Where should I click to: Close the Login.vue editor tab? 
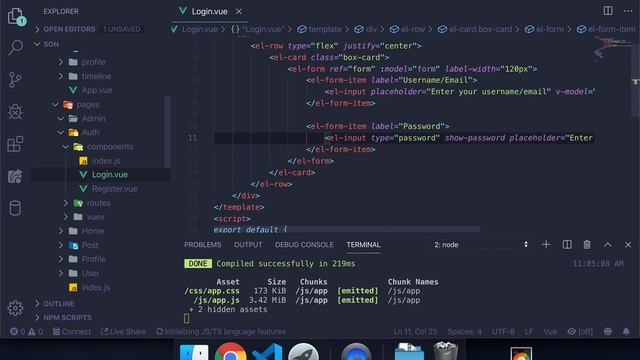pos(239,12)
